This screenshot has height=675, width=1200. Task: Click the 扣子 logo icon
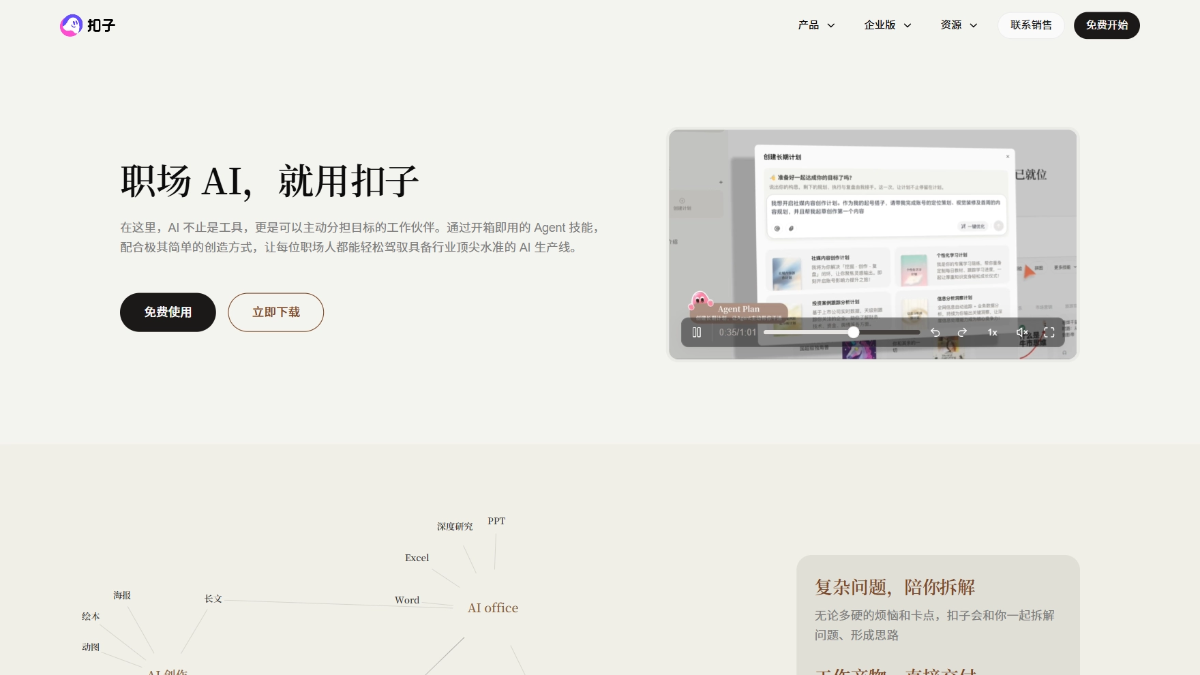pos(71,25)
